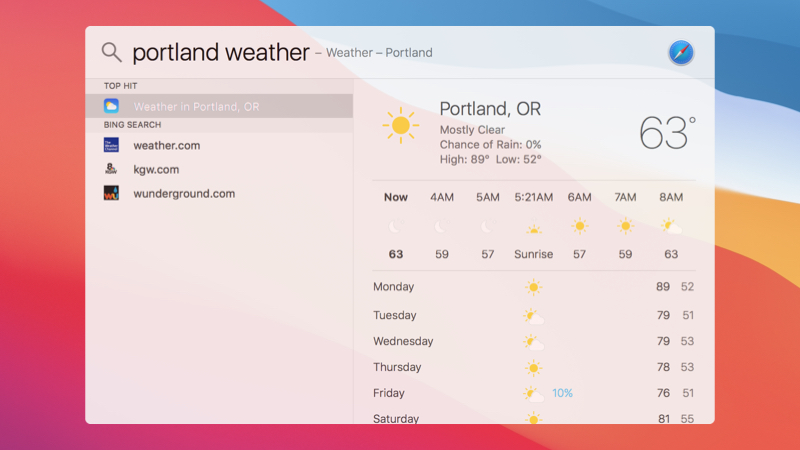The height and width of the screenshot is (450, 800).
Task: Select the Weather in Portland, OR result
Action: point(196,106)
